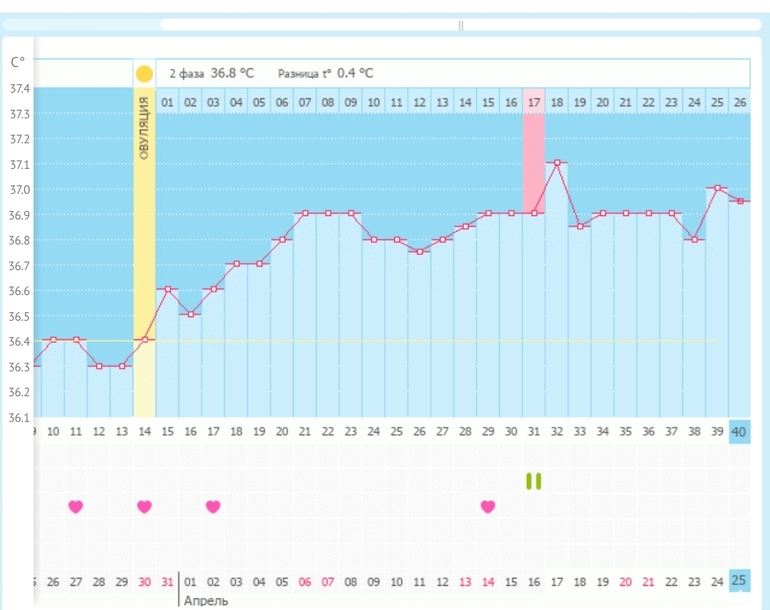Click the 37.1 peak temperature point

click(x=557, y=163)
